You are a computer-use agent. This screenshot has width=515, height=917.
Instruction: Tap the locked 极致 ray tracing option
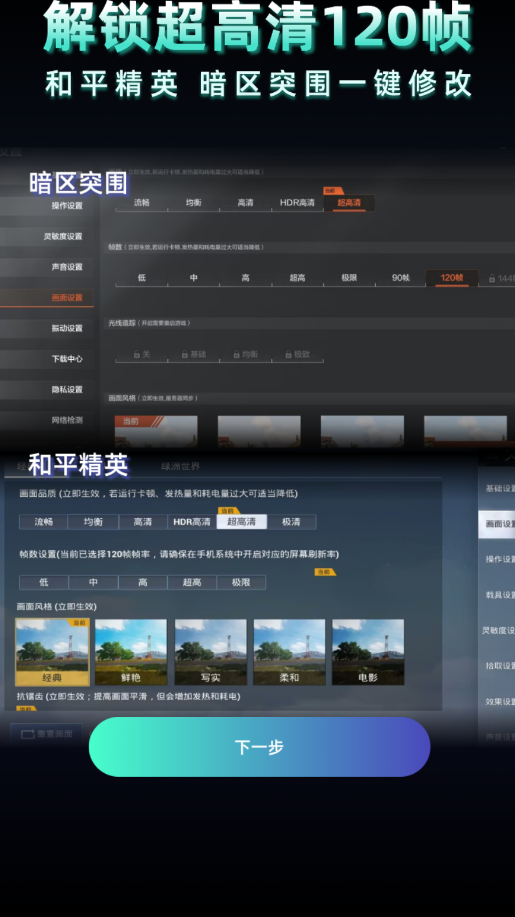(x=297, y=354)
